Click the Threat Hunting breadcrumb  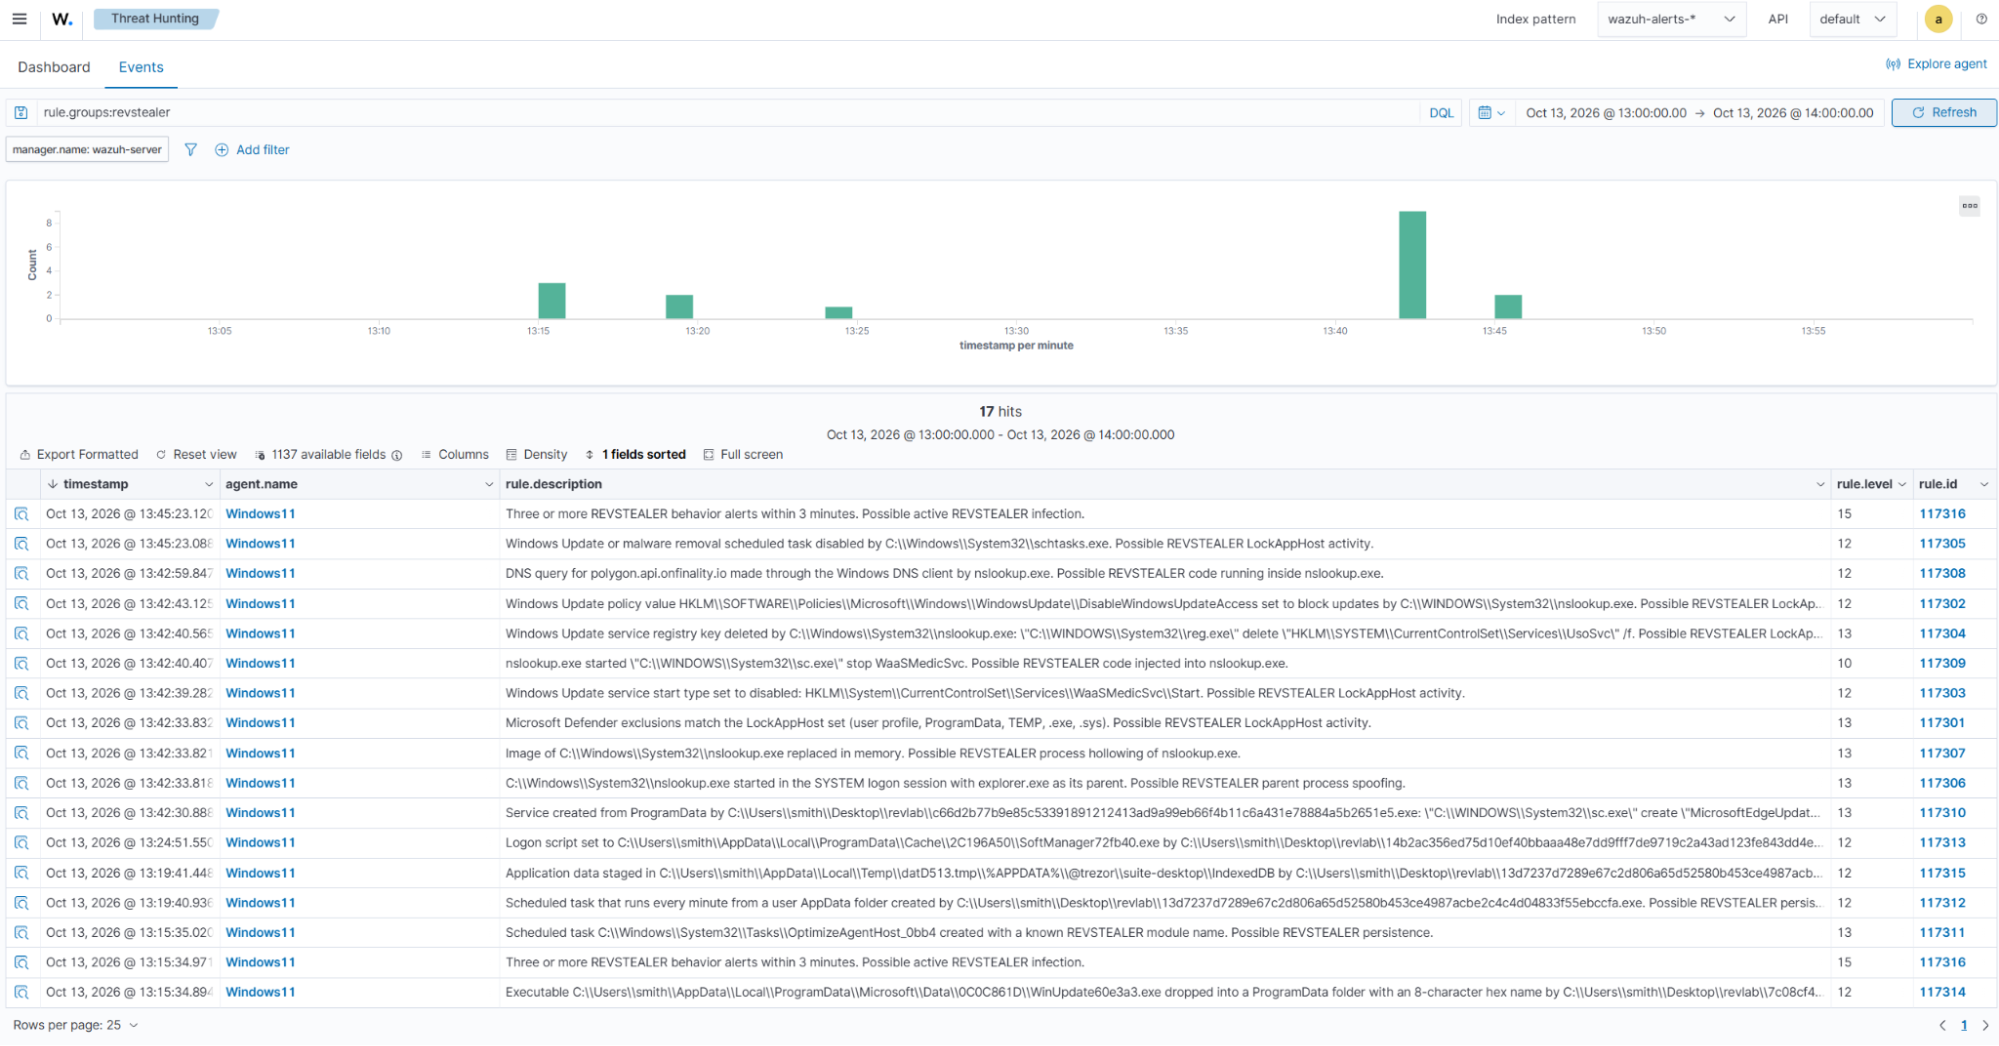point(155,19)
